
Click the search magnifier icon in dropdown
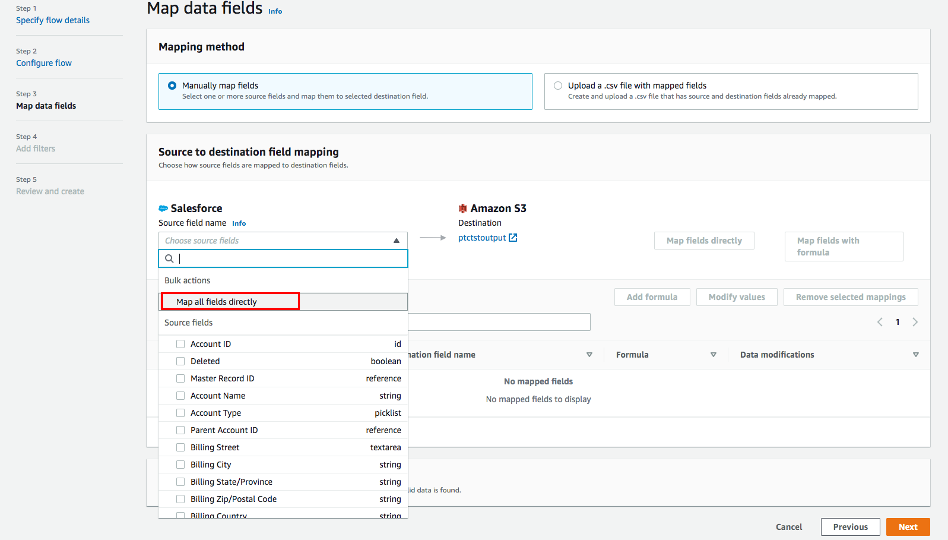pos(170,259)
